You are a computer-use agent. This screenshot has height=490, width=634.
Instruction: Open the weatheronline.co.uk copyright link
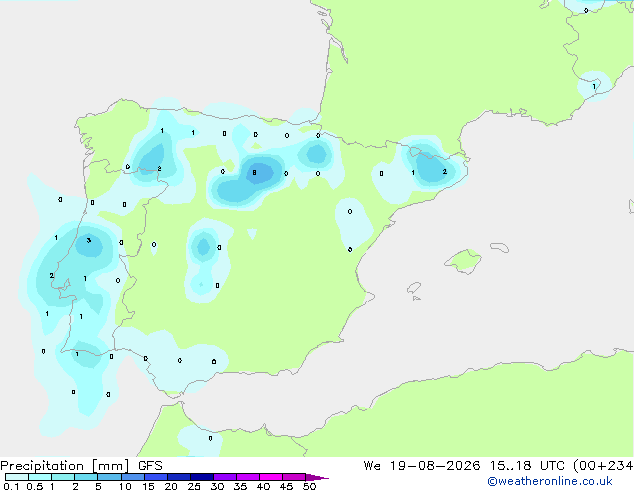pyautogui.click(x=550, y=481)
